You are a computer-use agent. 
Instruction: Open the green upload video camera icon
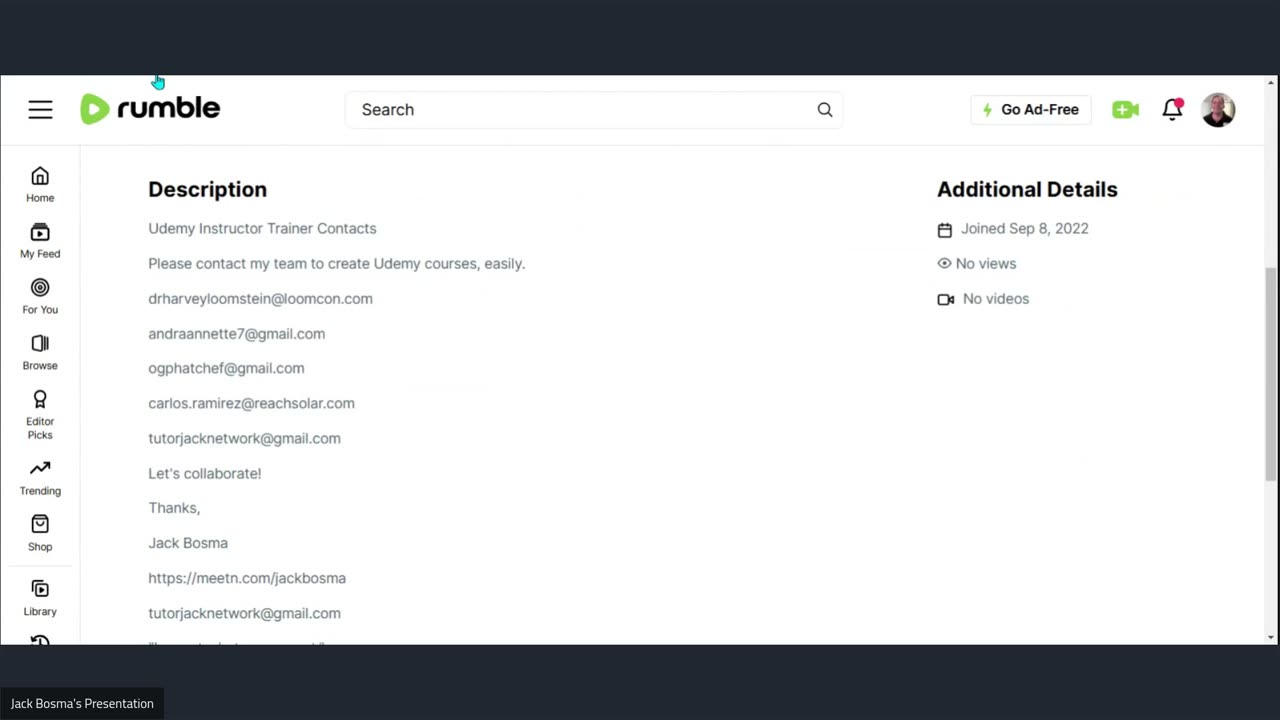[x=1125, y=110]
